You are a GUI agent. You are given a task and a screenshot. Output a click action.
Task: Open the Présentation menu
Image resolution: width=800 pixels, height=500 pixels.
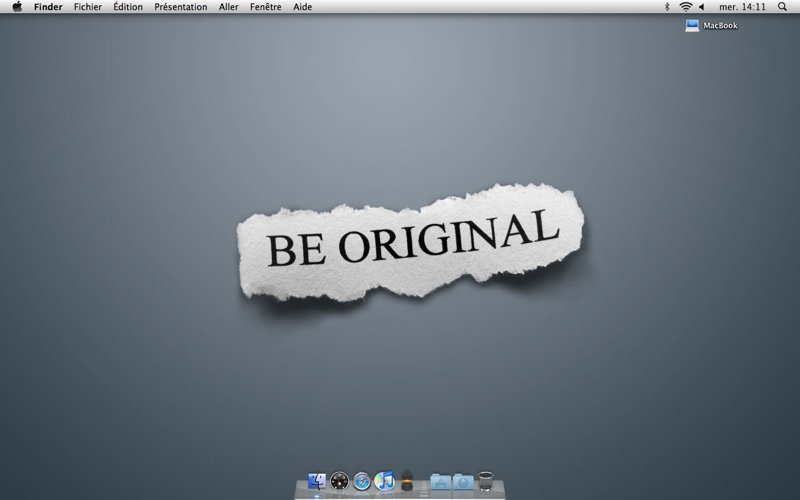coord(181,7)
